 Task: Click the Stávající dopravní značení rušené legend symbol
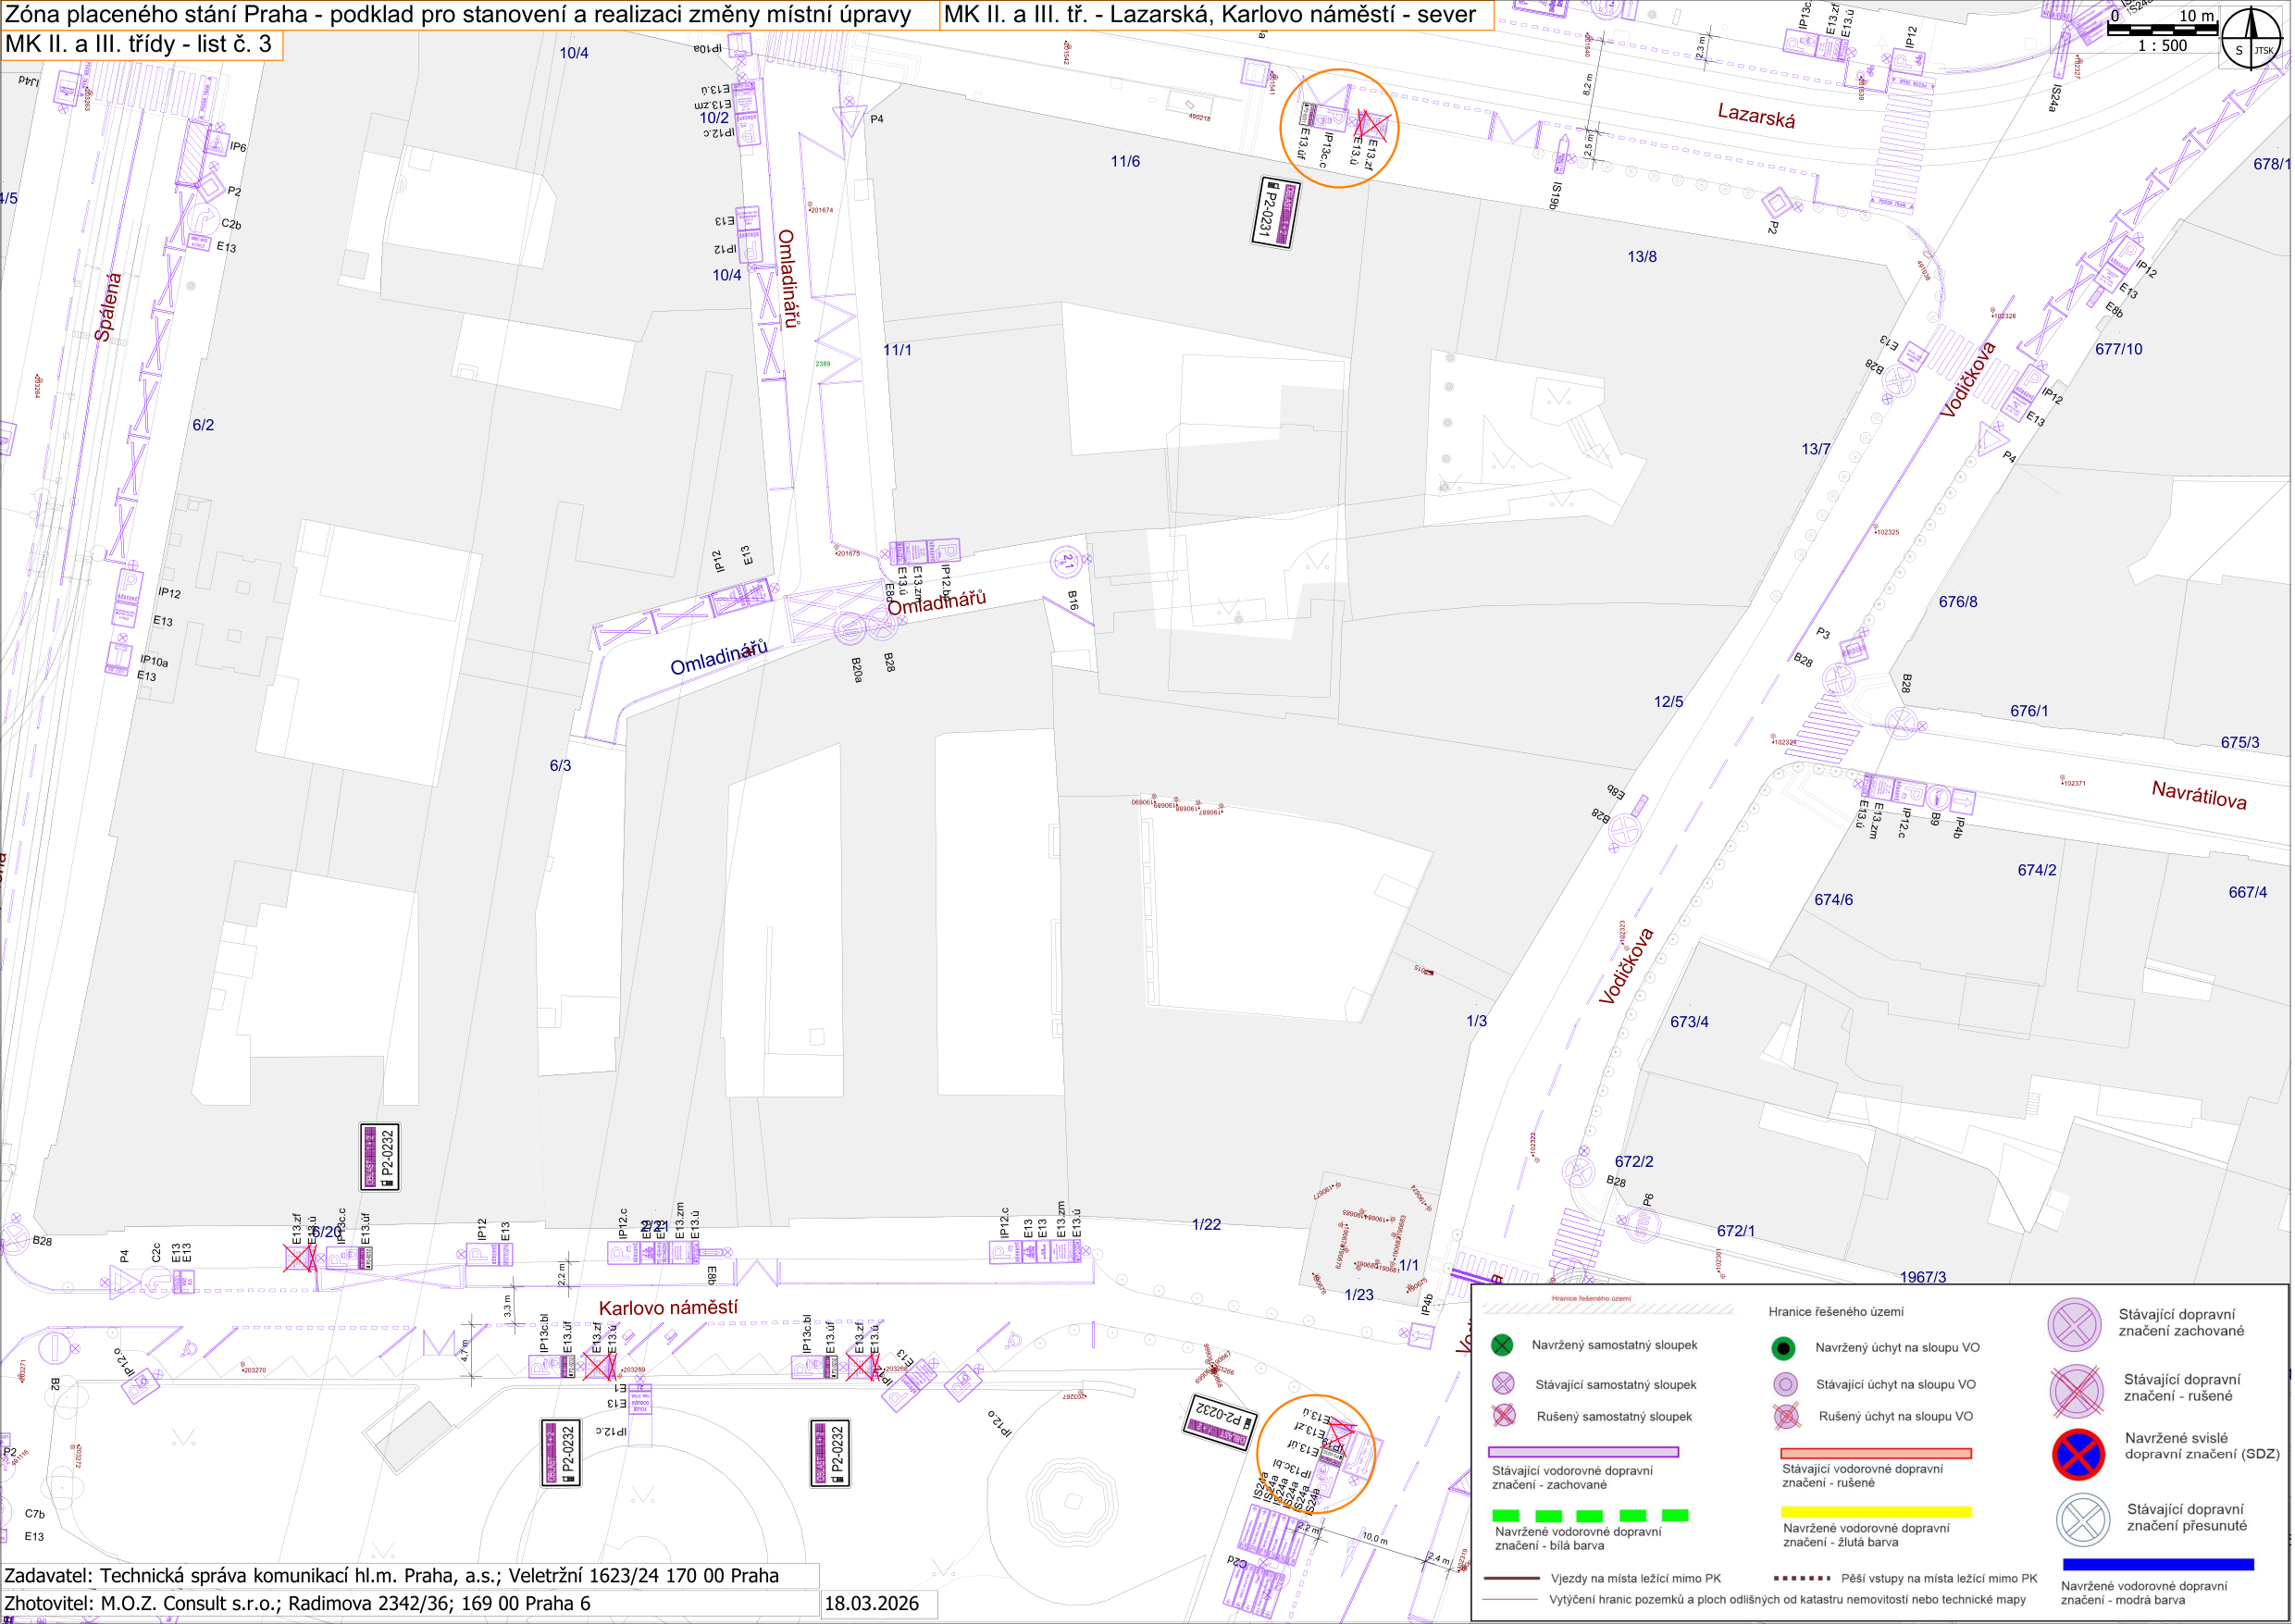[2076, 1391]
